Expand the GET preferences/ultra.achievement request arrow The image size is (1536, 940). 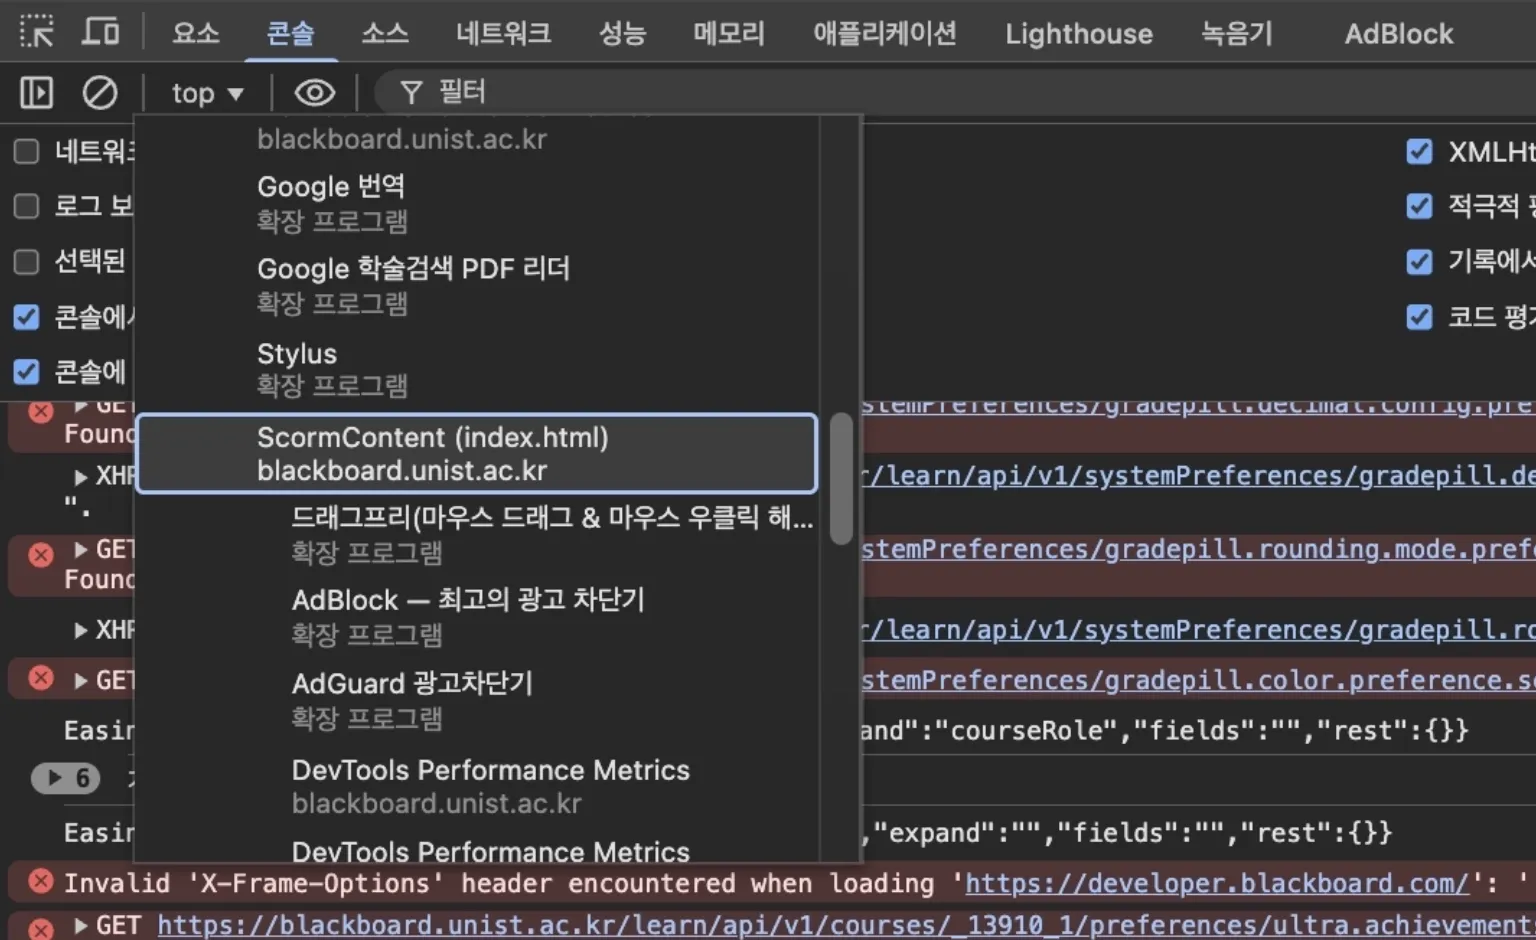click(x=81, y=926)
